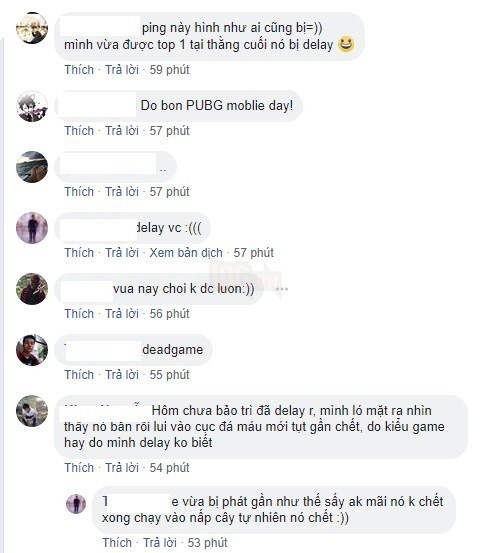Open avatar of the 'deadgame' commenter

click(32, 350)
